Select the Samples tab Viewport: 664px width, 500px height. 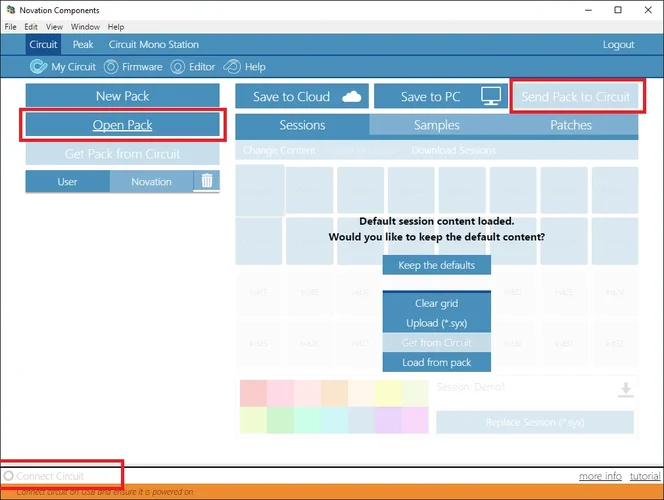tap(437, 125)
